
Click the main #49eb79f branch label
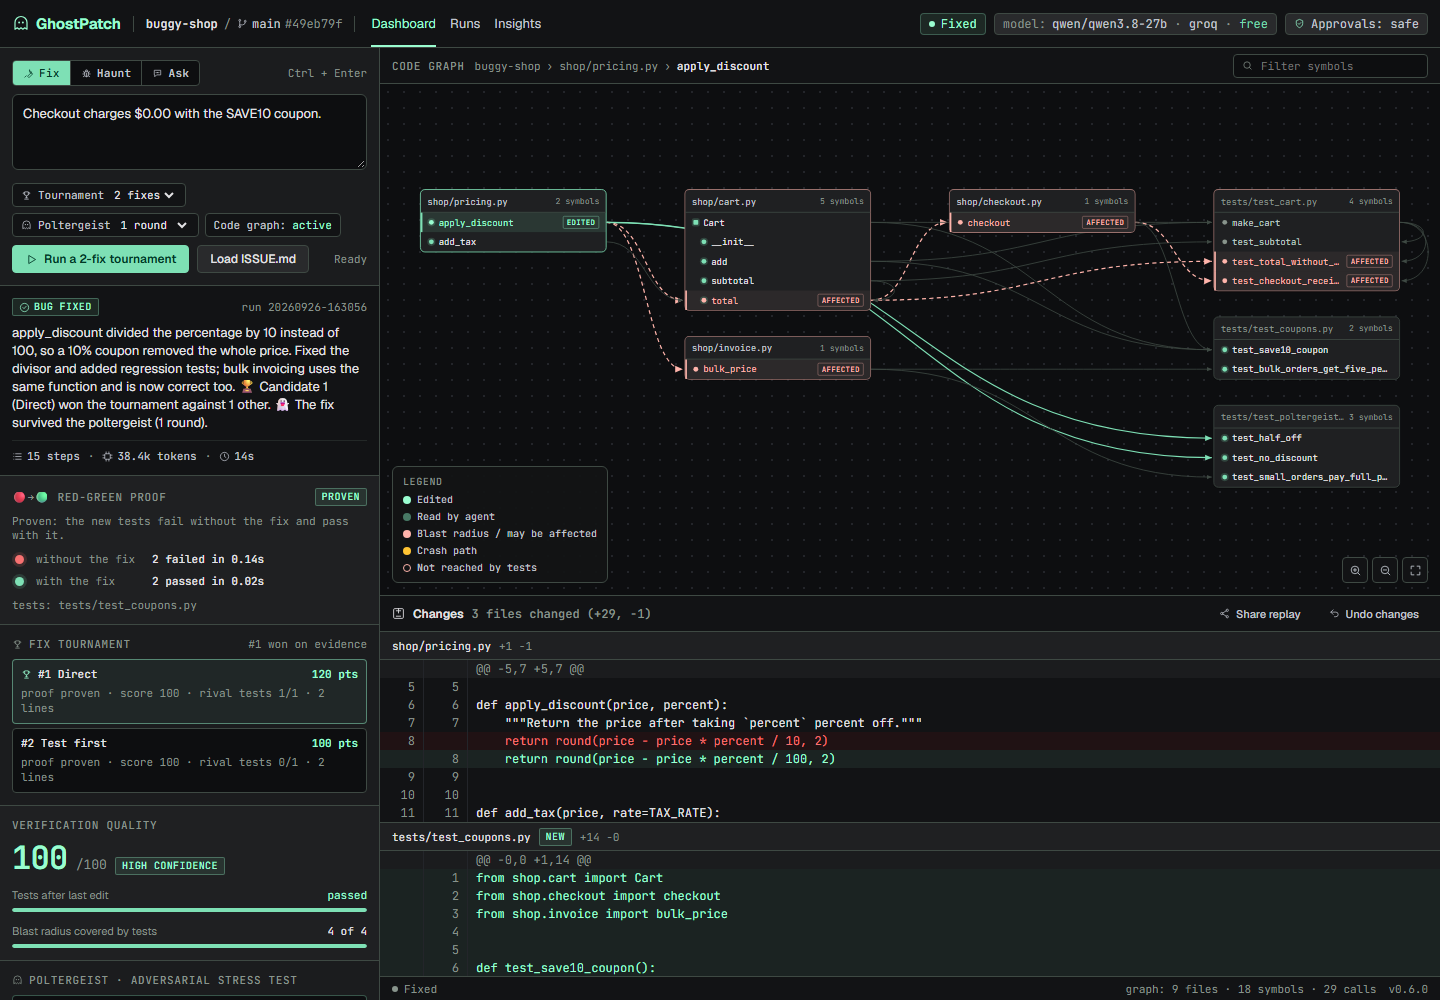(x=290, y=24)
